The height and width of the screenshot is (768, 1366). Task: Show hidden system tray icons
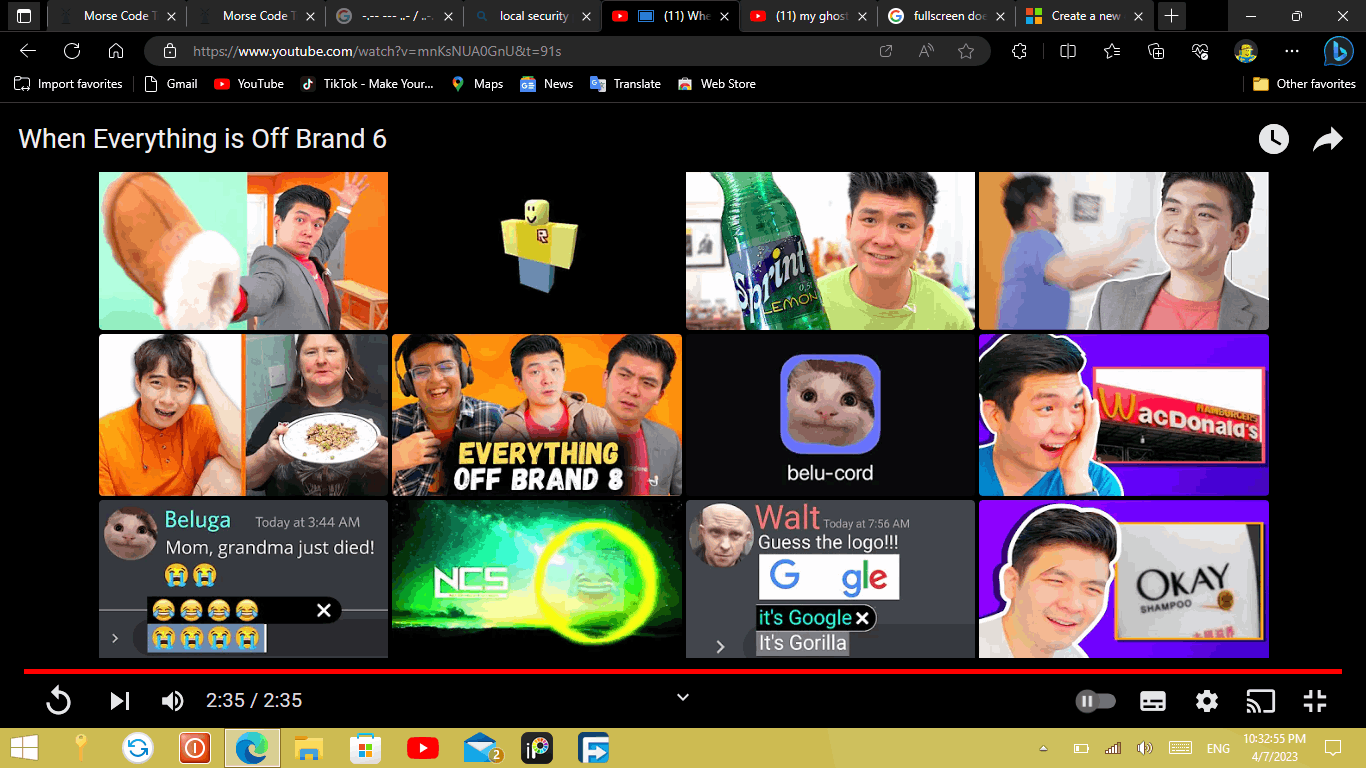tap(1044, 748)
